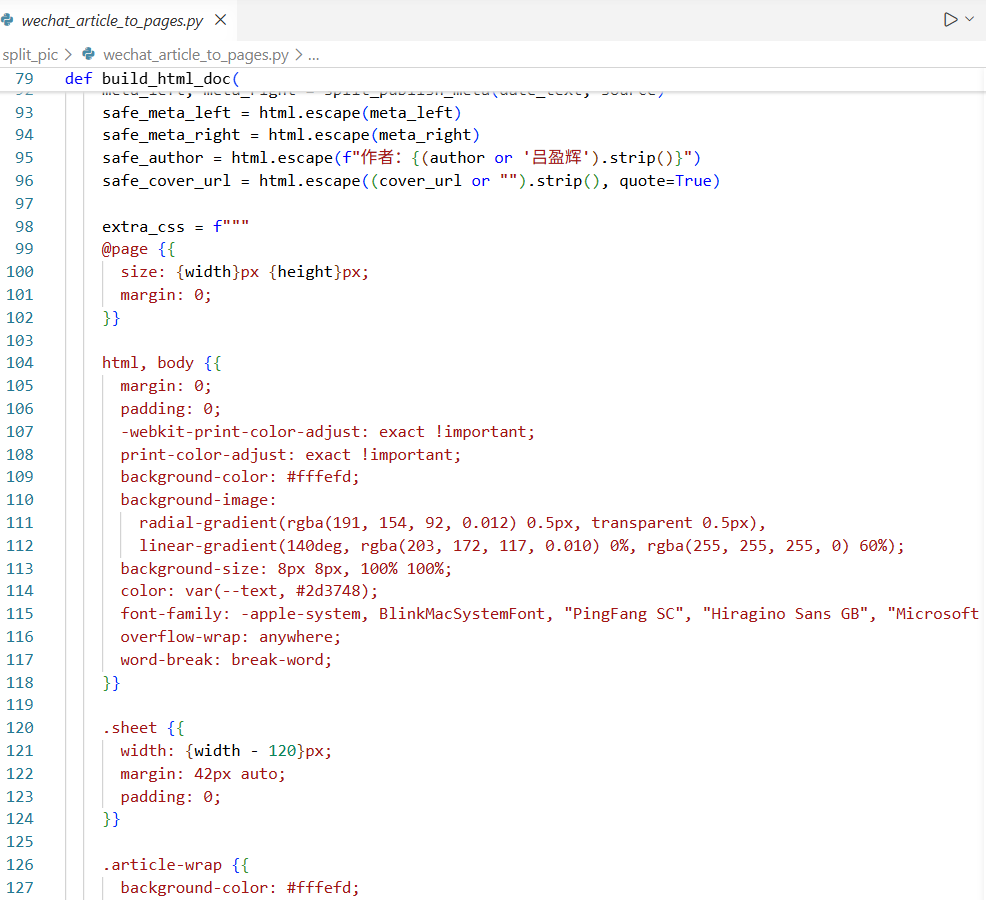Click line number 120 in gutter
986x900 pixels.
coord(20,728)
